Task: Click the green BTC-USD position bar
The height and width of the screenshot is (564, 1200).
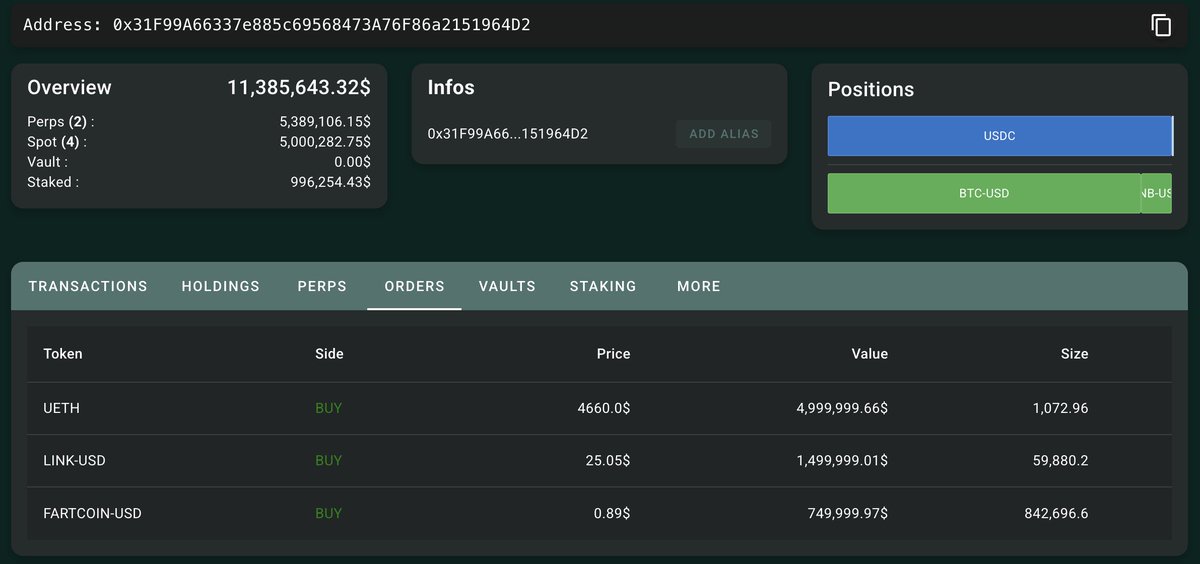Action: coord(984,193)
